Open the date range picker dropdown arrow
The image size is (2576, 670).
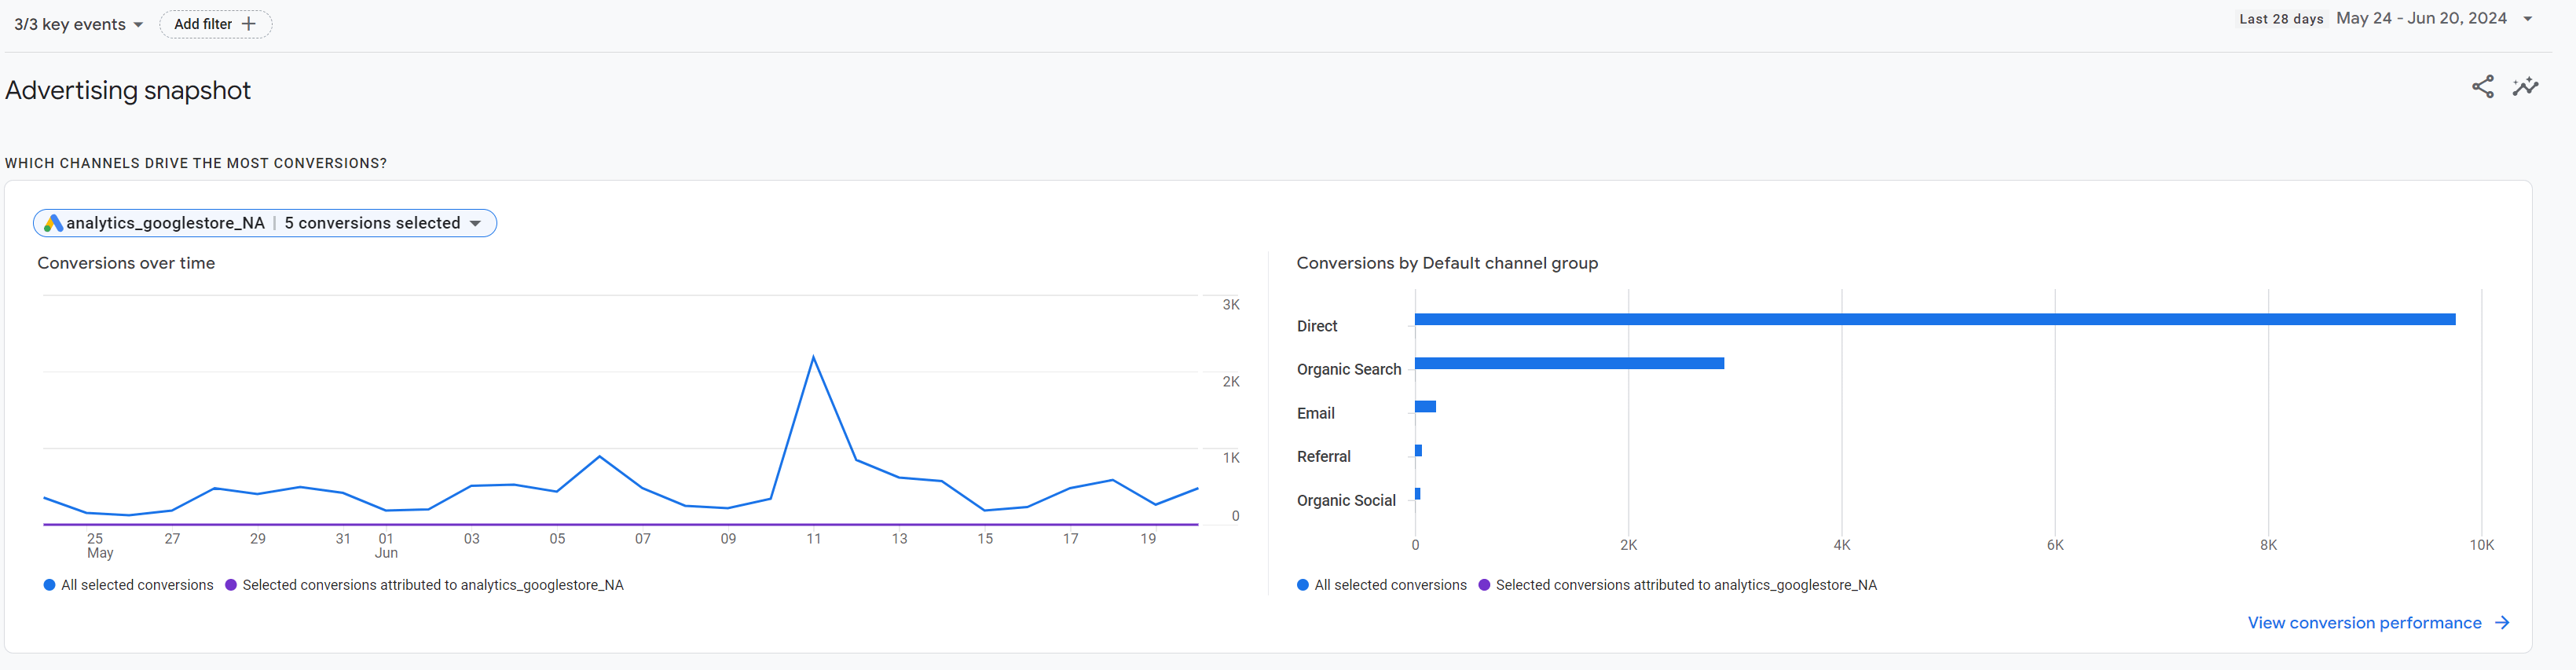[x=2527, y=19]
